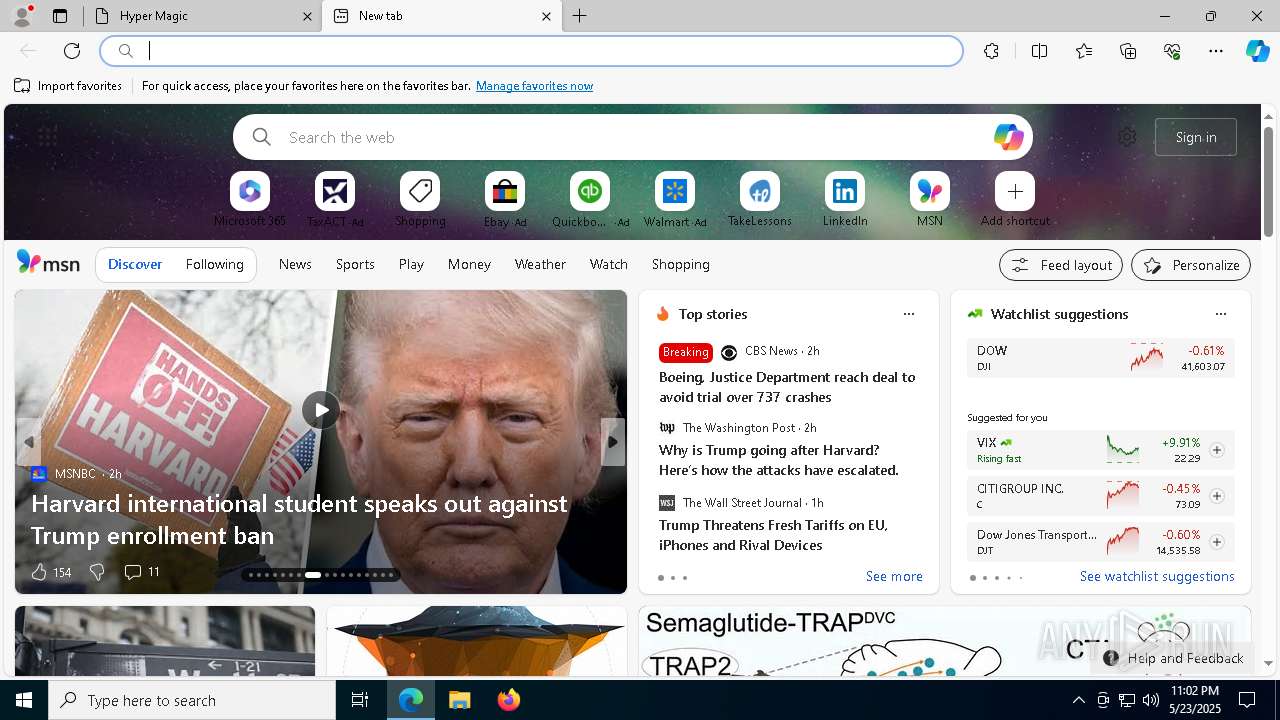Screen dimensions: 1280x720
Task: Open the Copilot sidebar icon
Action: tap(1257, 51)
